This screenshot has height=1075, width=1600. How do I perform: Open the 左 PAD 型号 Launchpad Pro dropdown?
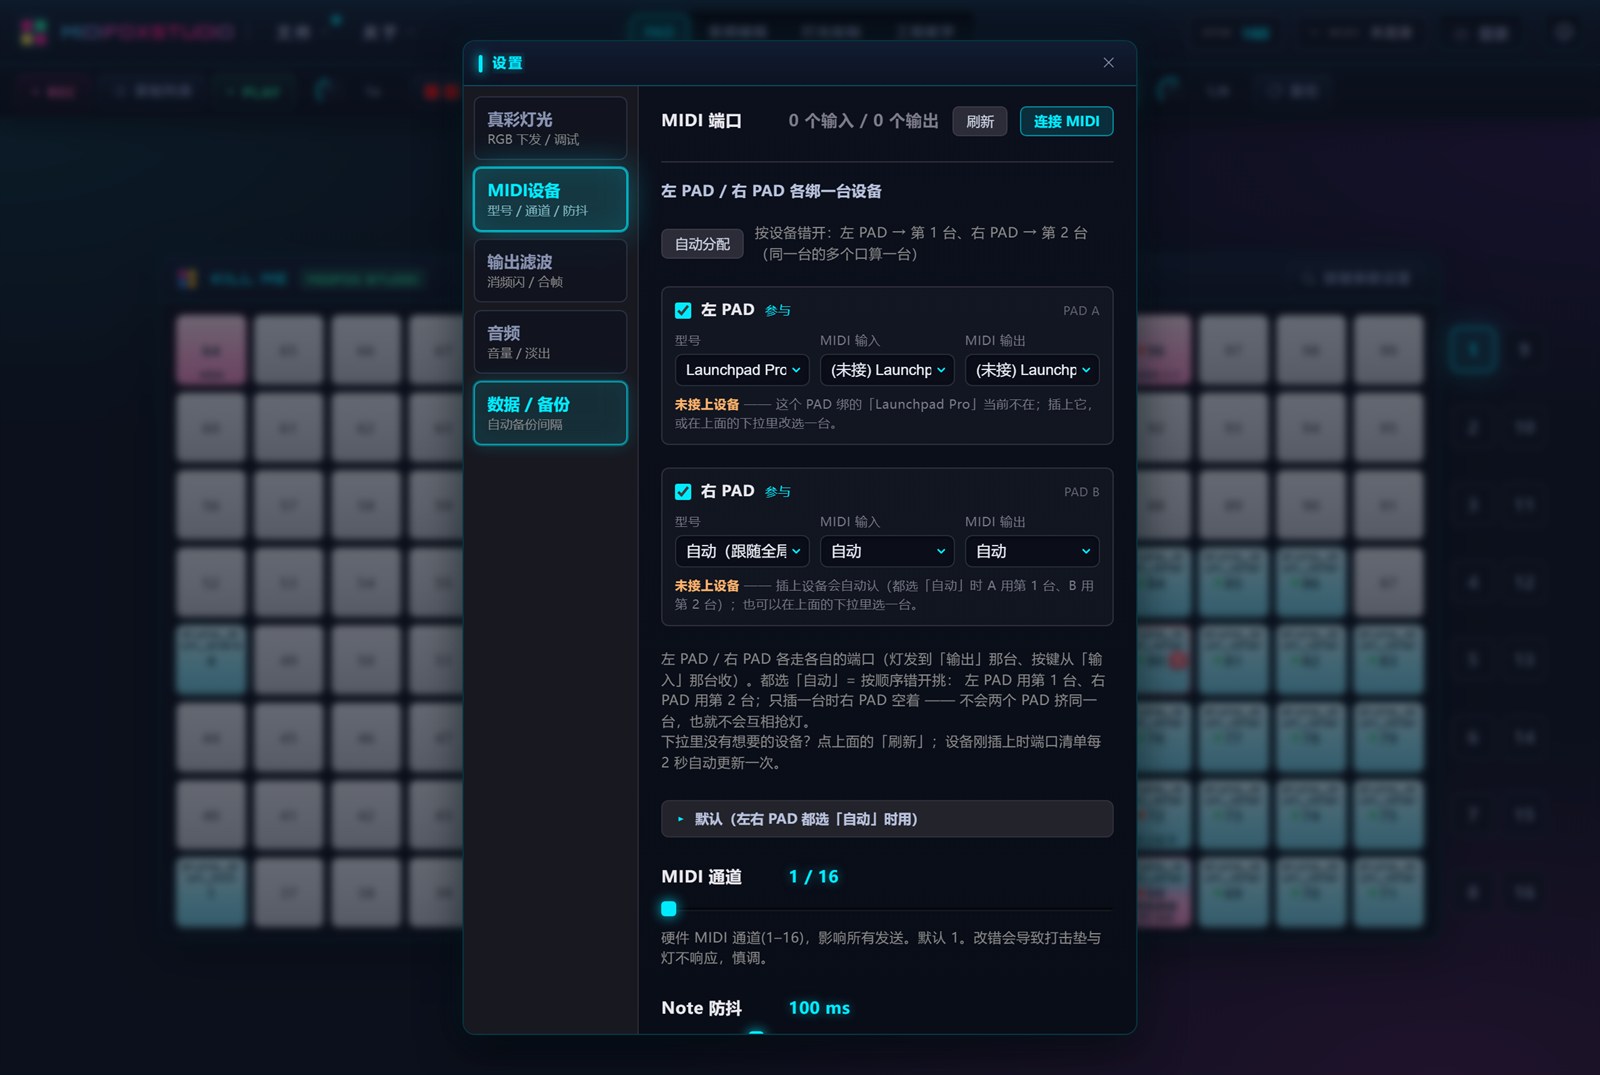pos(742,370)
